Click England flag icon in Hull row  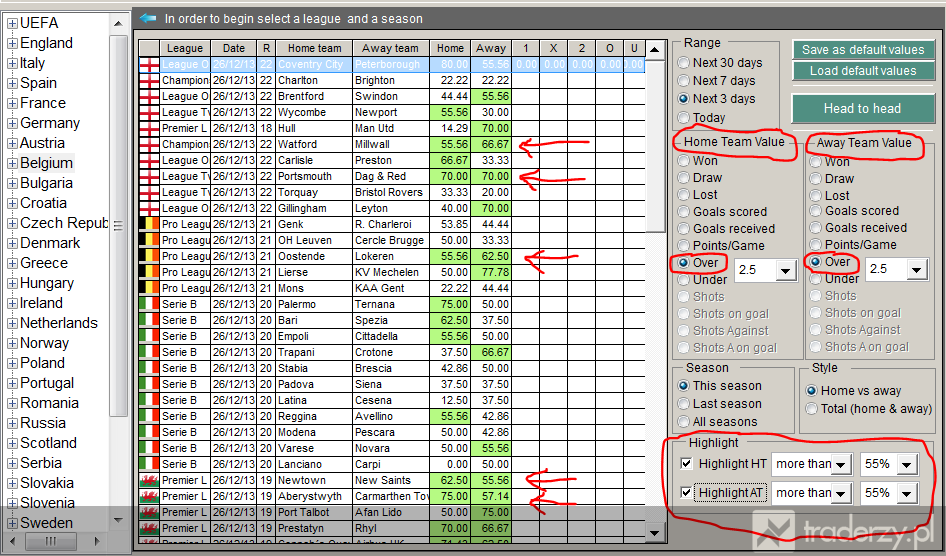[x=149, y=128]
